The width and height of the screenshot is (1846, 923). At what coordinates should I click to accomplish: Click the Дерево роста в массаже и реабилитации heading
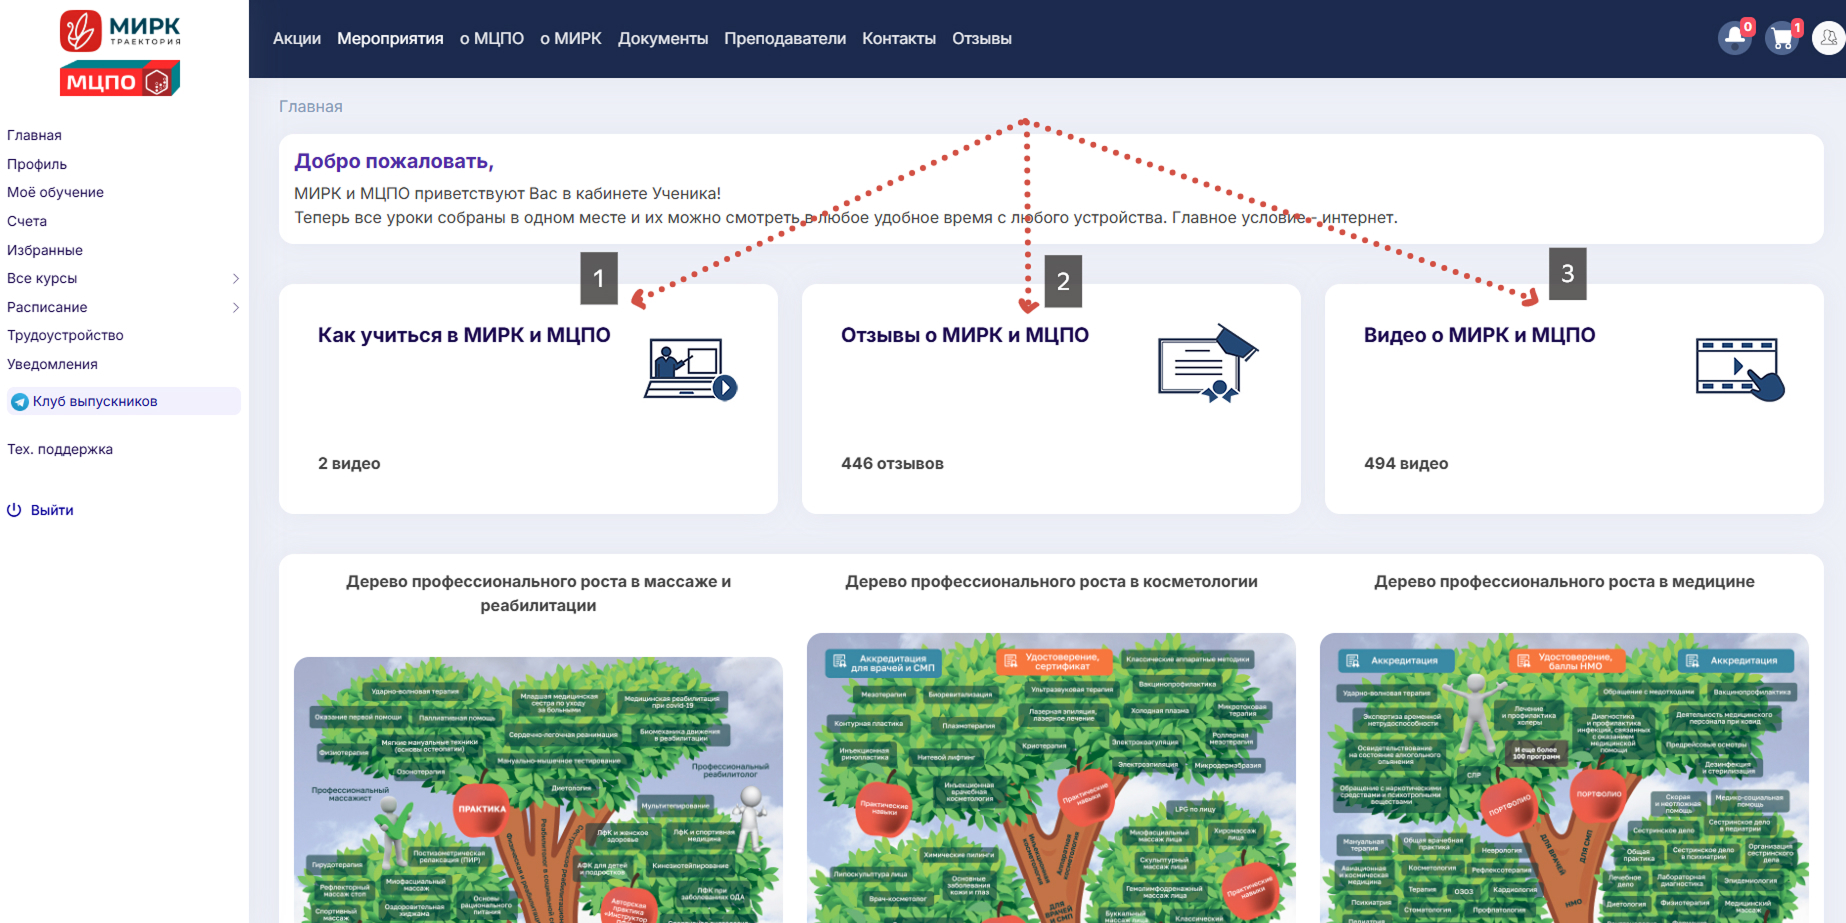coord(538,593)
